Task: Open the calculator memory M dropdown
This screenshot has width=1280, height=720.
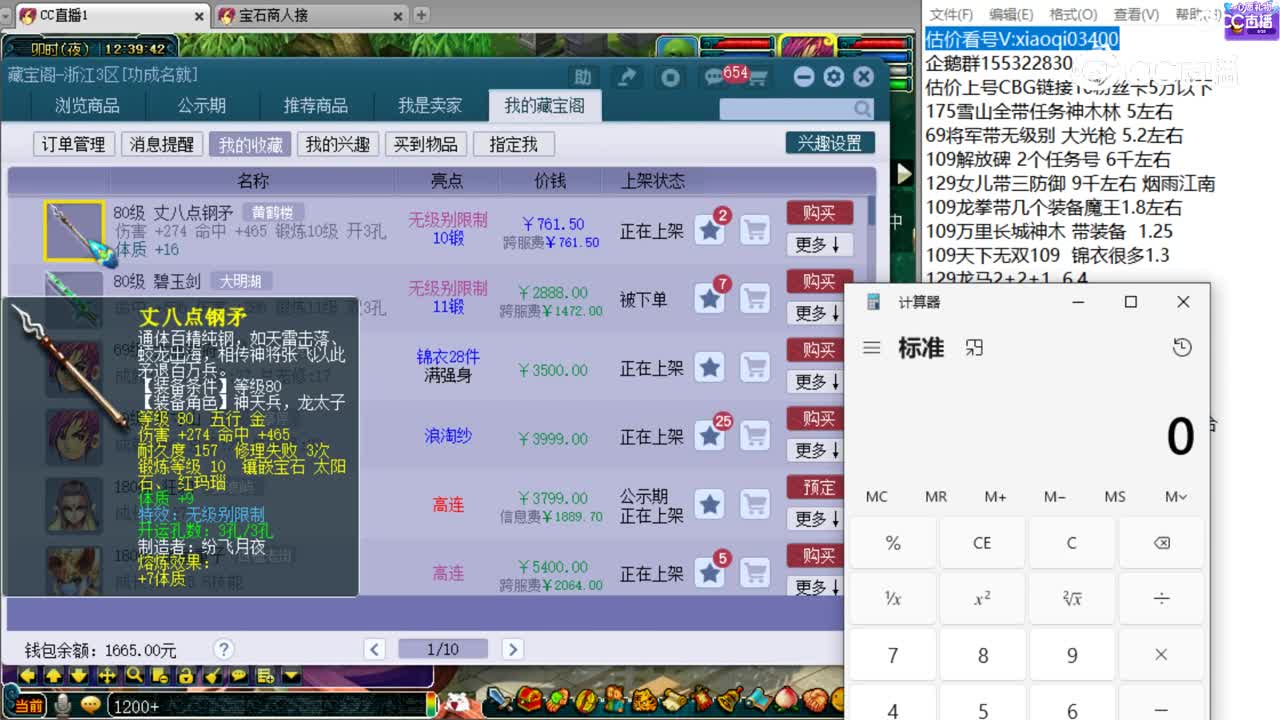Action: click(x=1178, y=497)
